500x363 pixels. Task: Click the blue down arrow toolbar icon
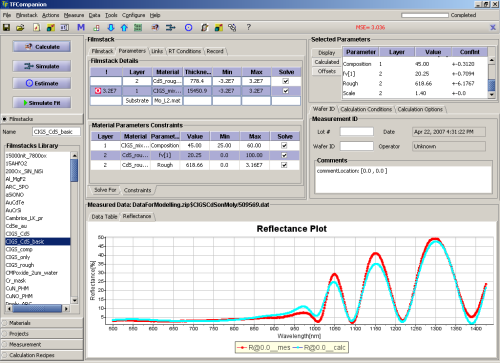point(111,28)
